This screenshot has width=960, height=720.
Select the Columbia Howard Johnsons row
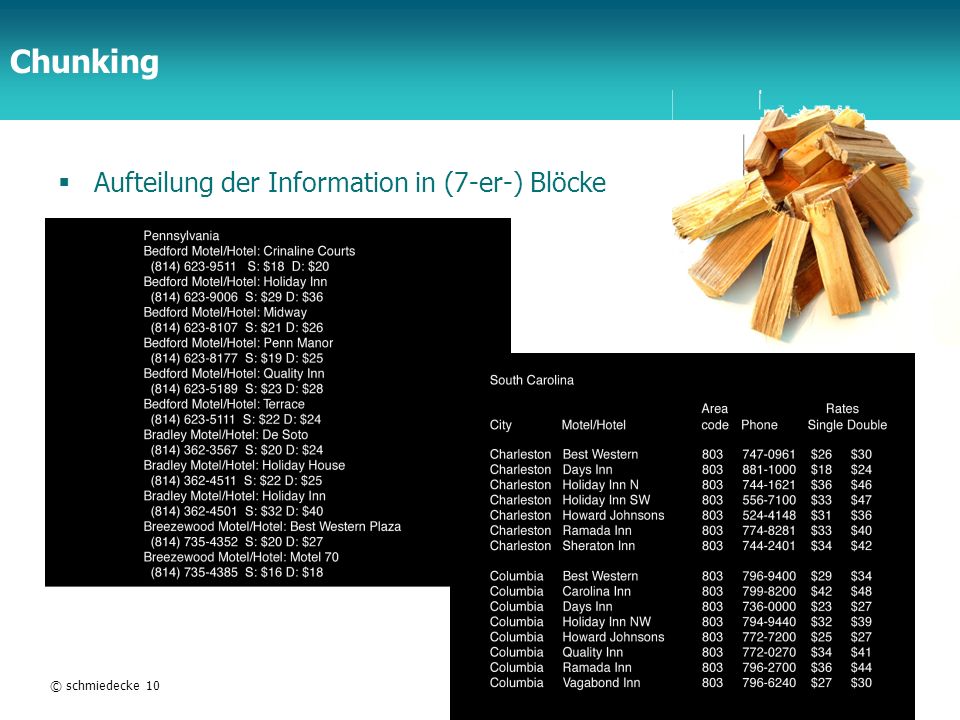point(681,637)
